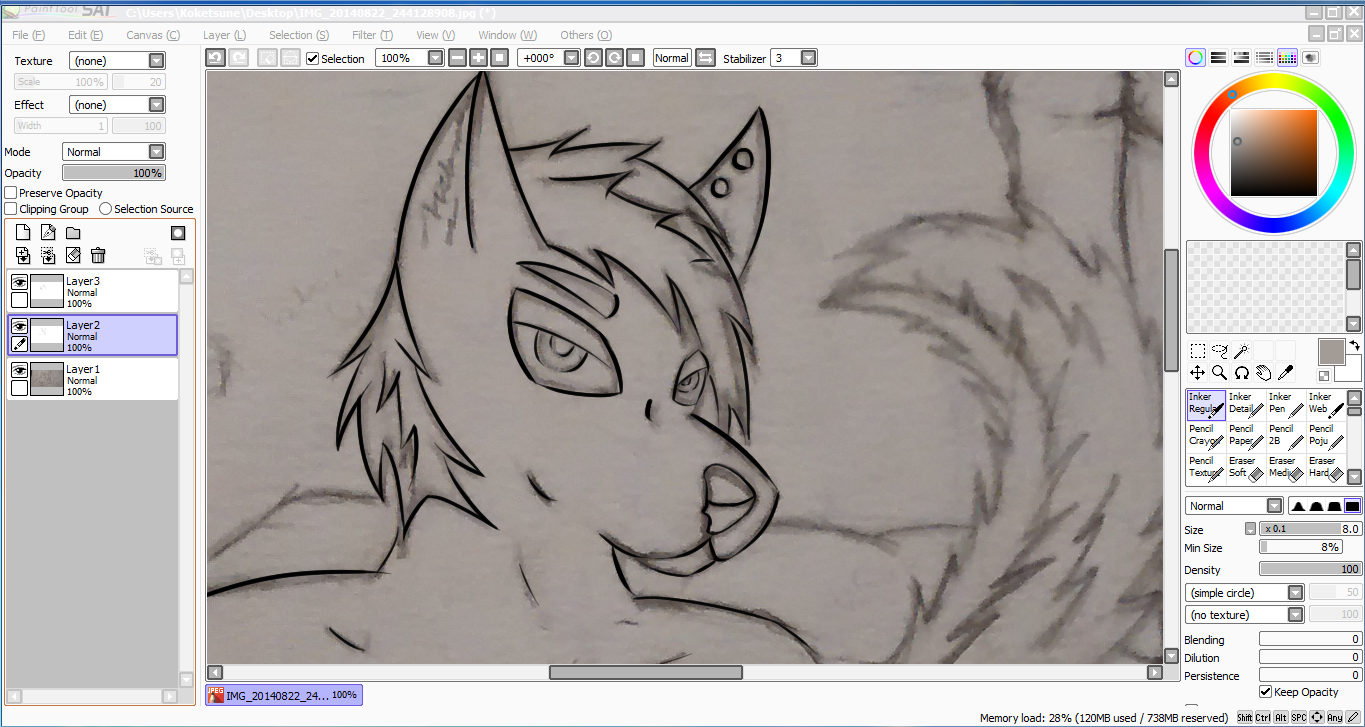
Task: Select the Selection Source radio button
Action: coord(105,209)
